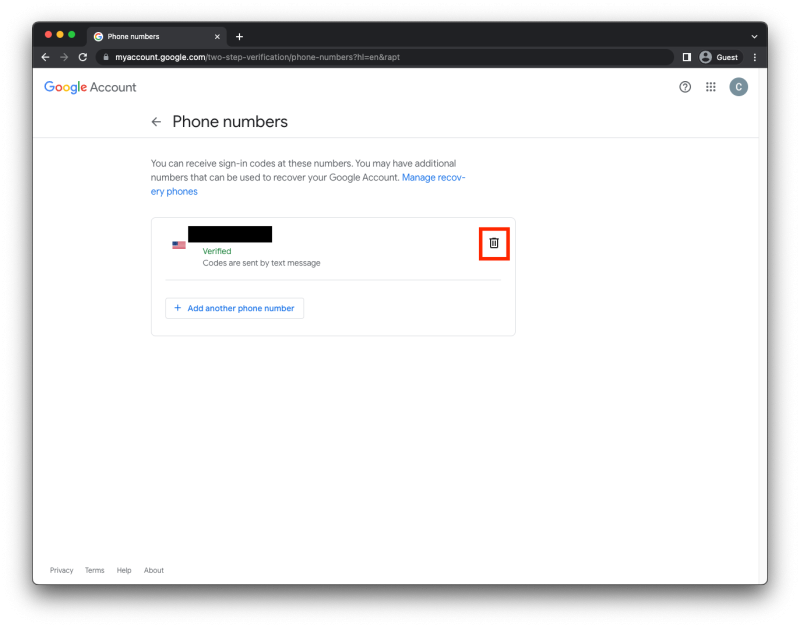Click the About link in the footer

(153, 570)
